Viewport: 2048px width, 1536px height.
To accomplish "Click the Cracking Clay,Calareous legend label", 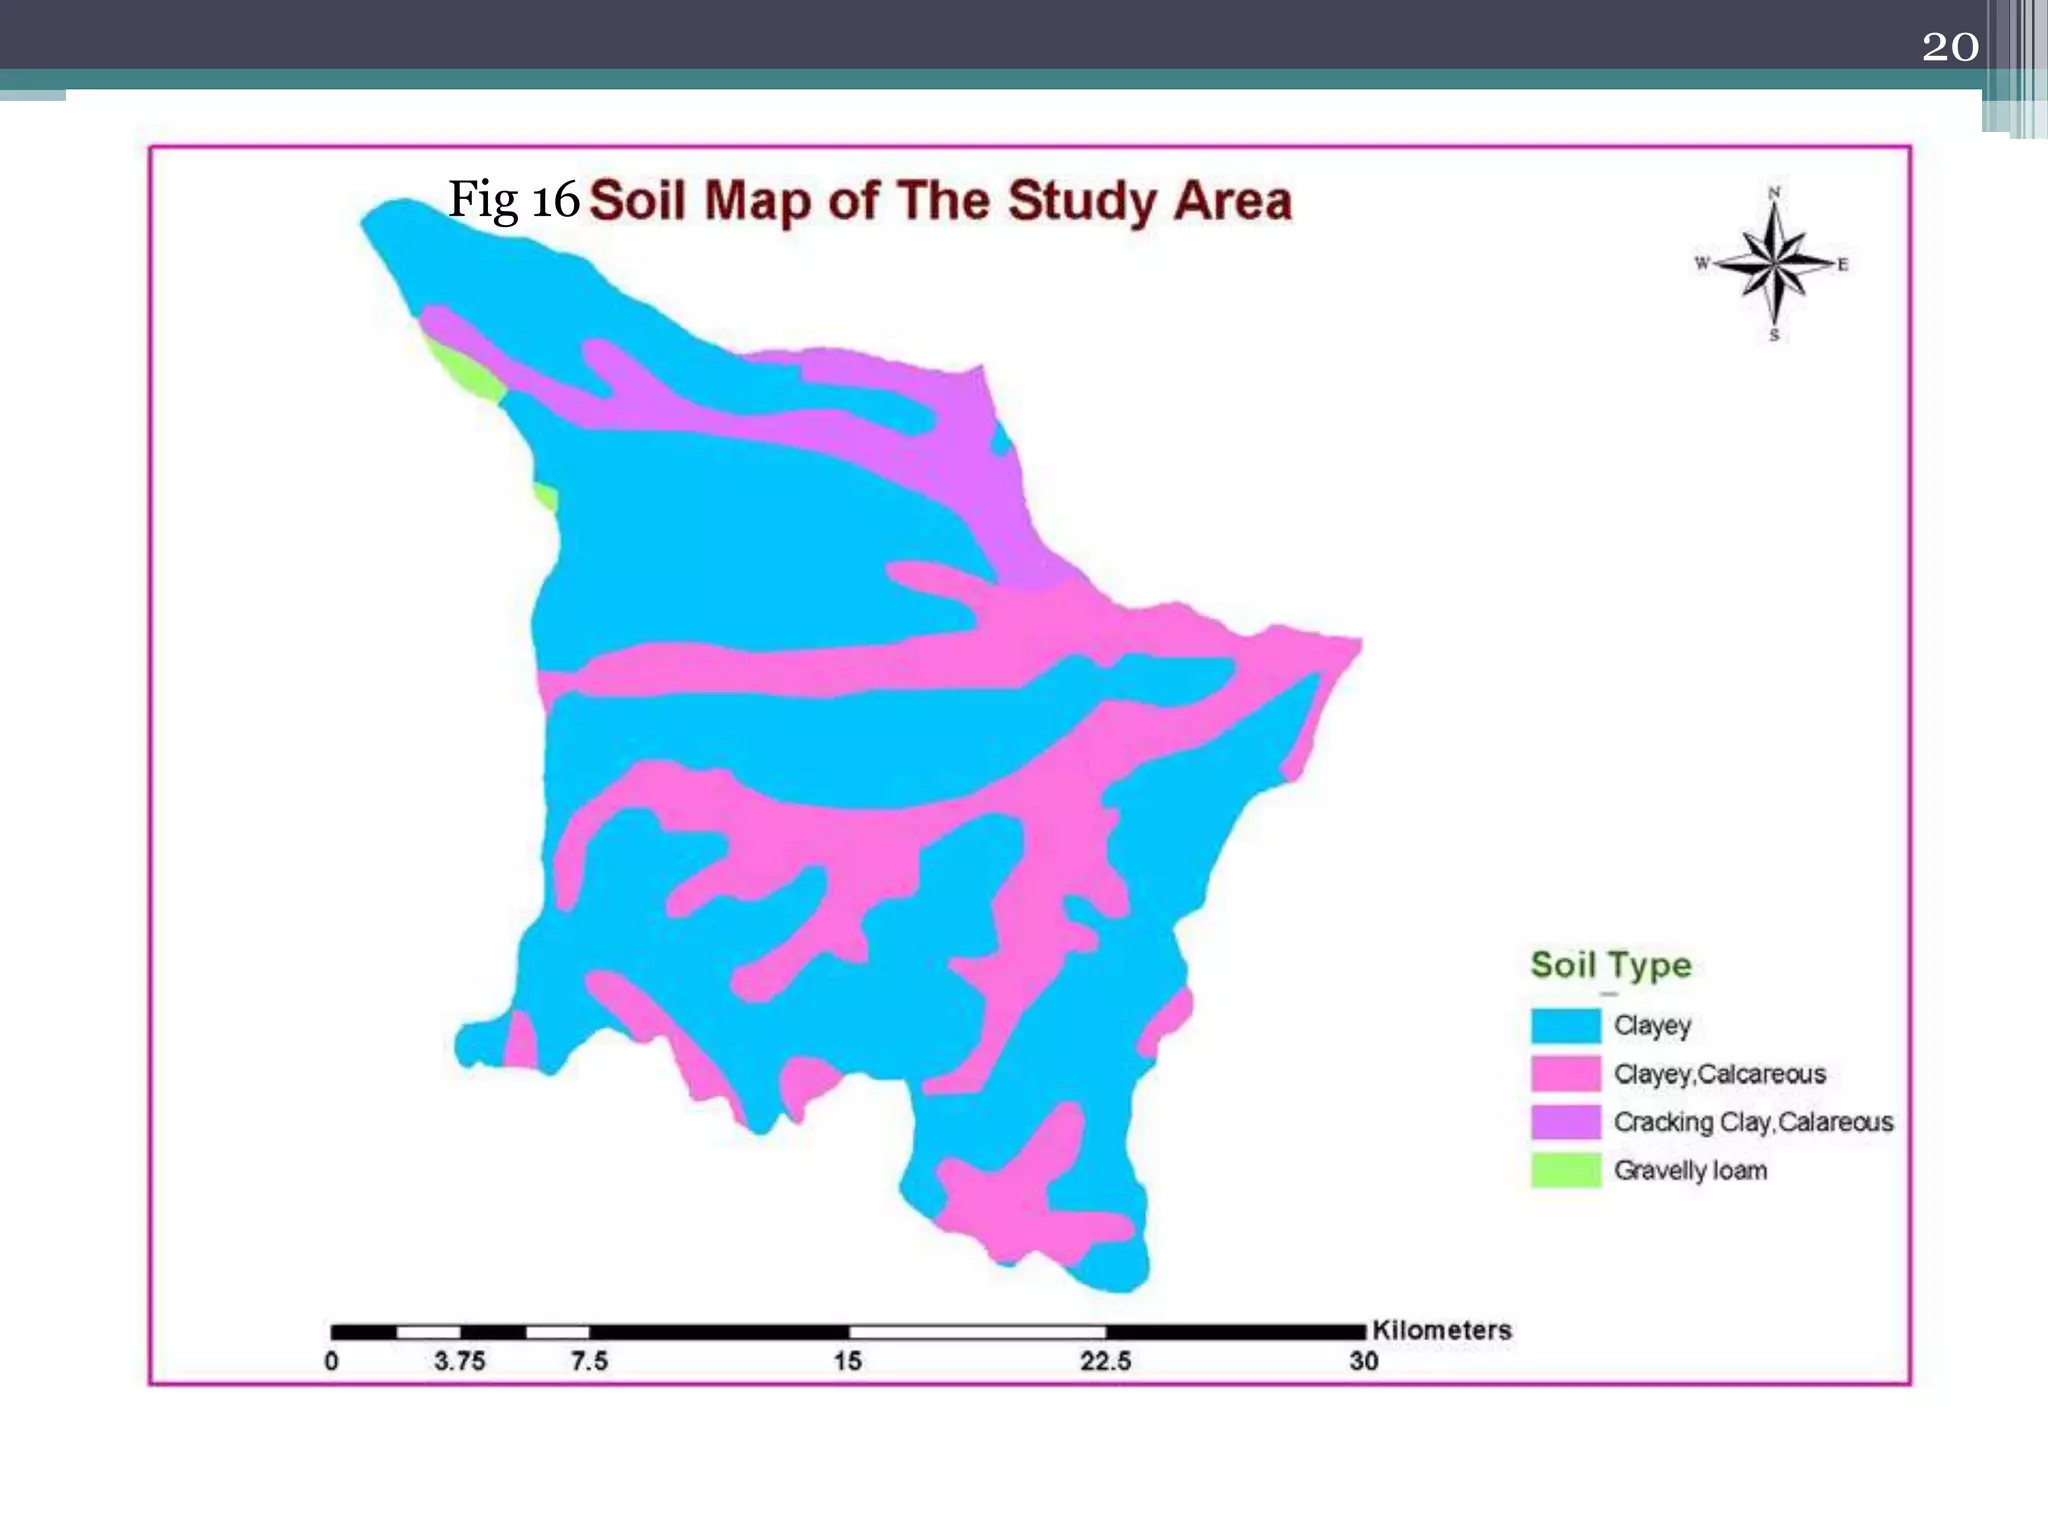I will click(x=1753, y=1122).
